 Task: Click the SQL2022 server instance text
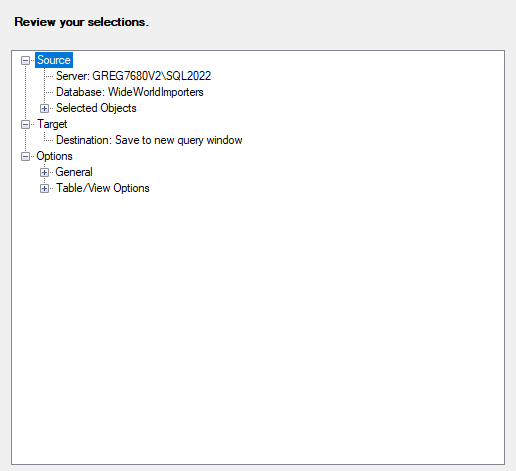point(188,76)
